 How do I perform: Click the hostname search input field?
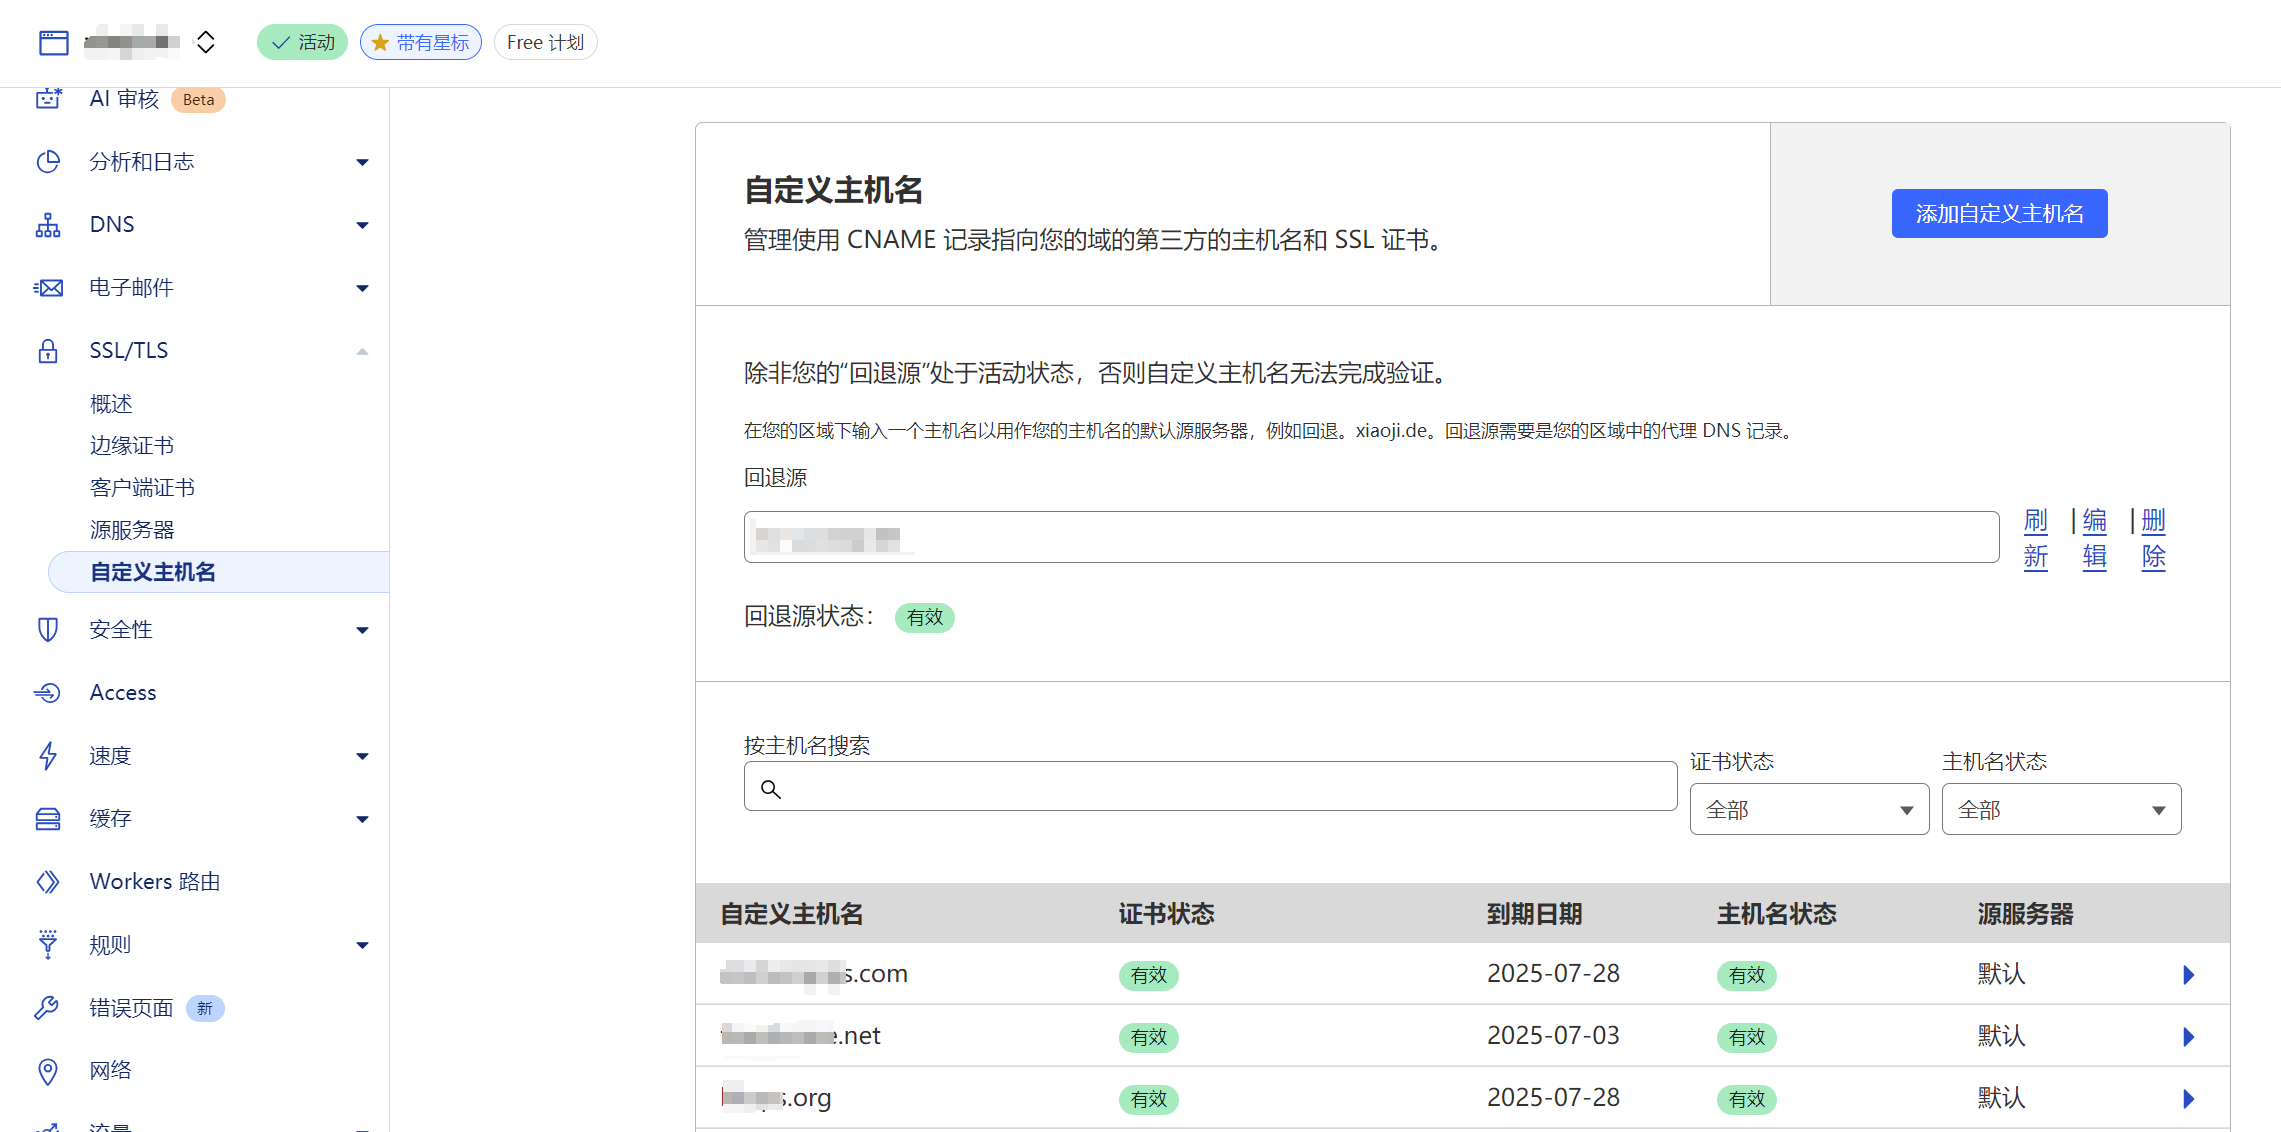coord(1210,788)
